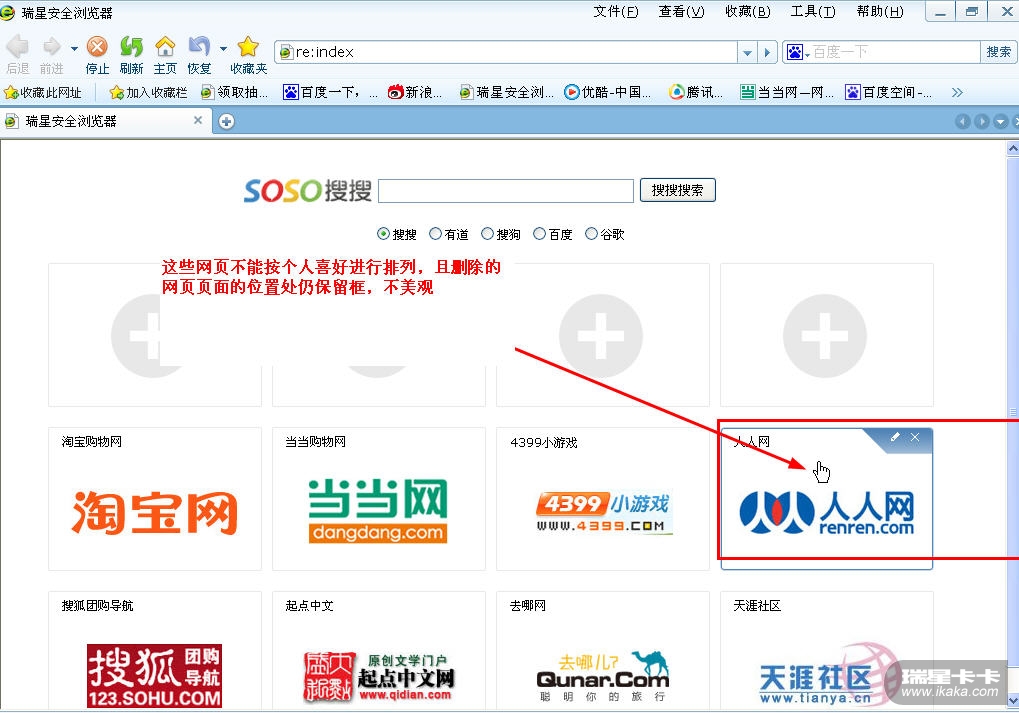The height and width of the screenshot is (713, 1019).
Task: Click the address bar Go arrow
Action: (x=767, y=52)
